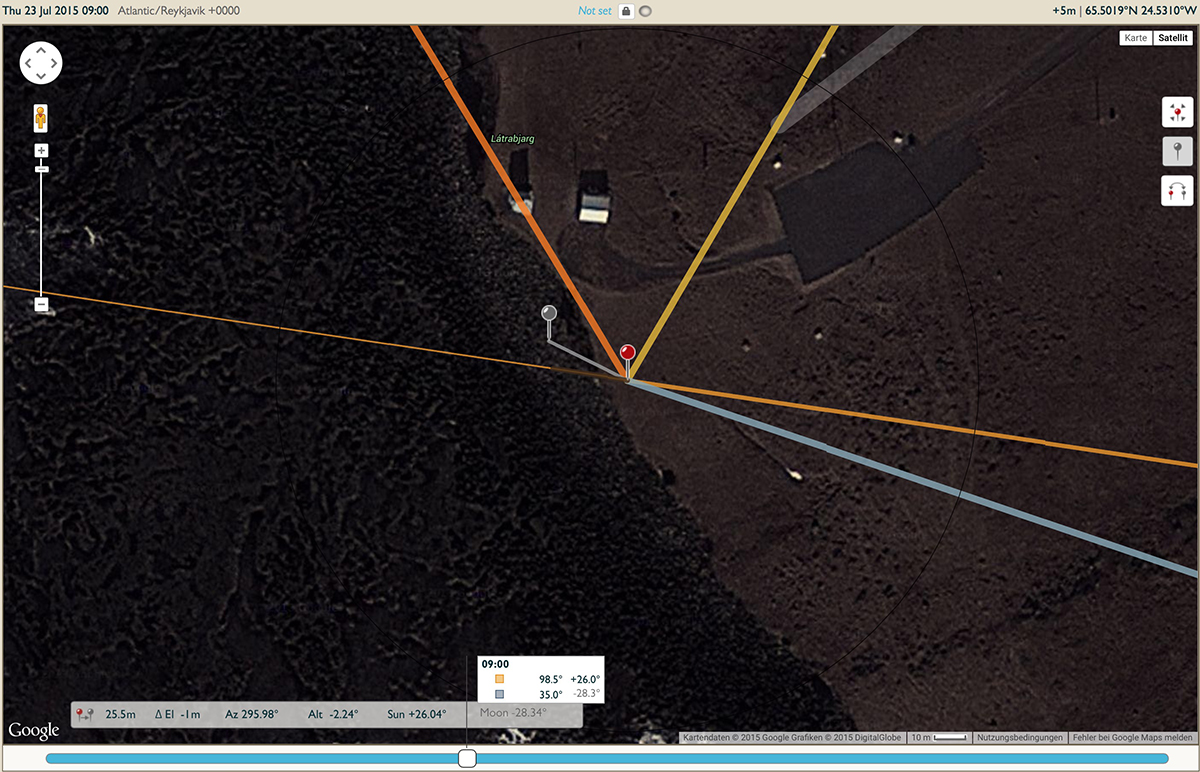Toggle the location lock icon
This screenshot has height=772, width=1200.
click(x=626, y=11)
